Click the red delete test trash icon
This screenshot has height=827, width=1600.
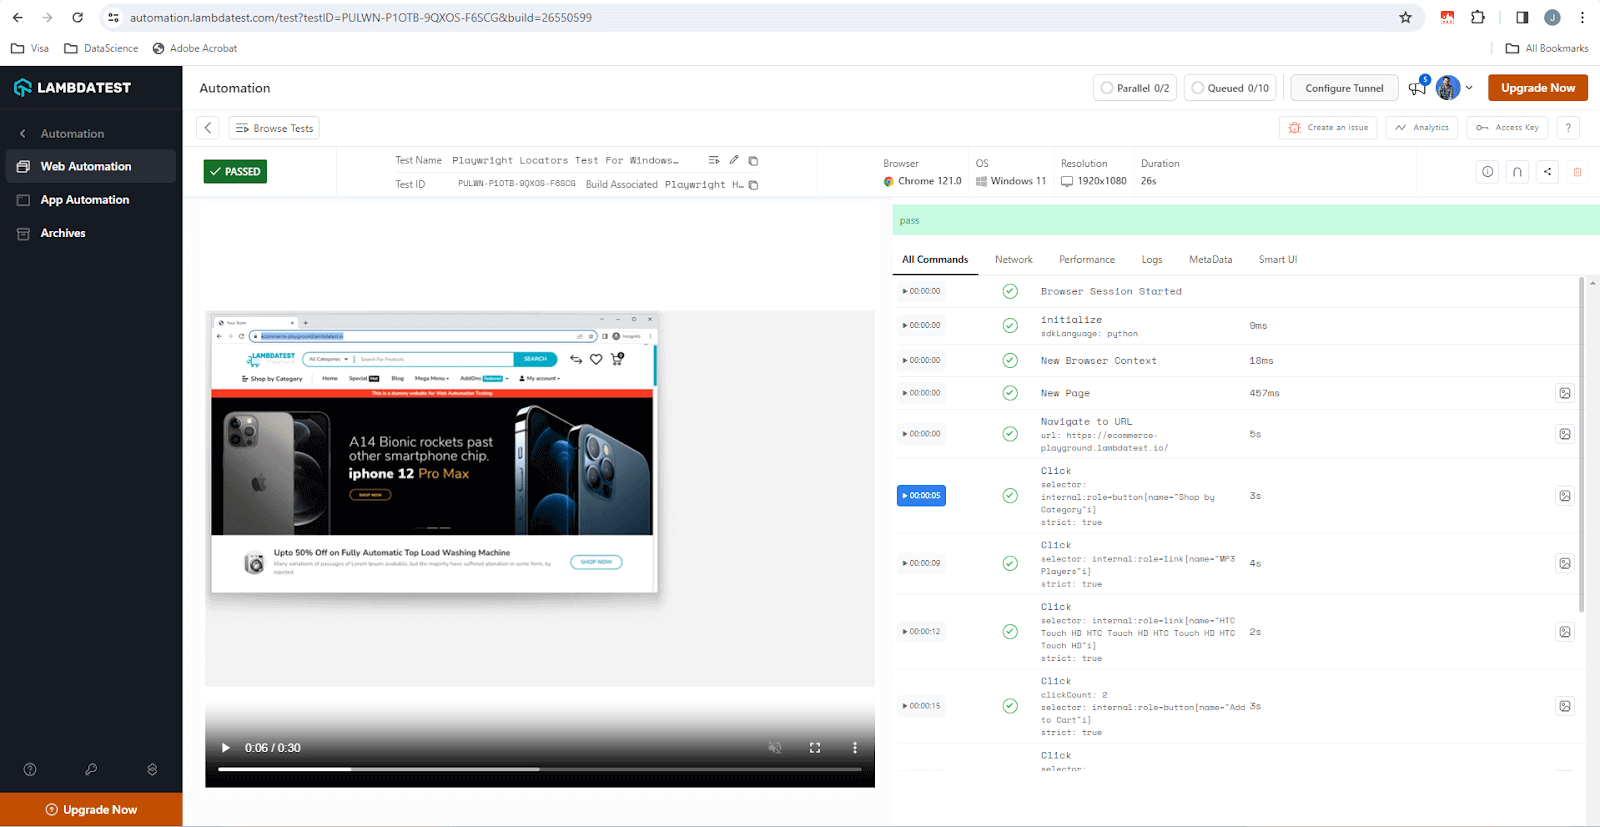coord(1577,172)
